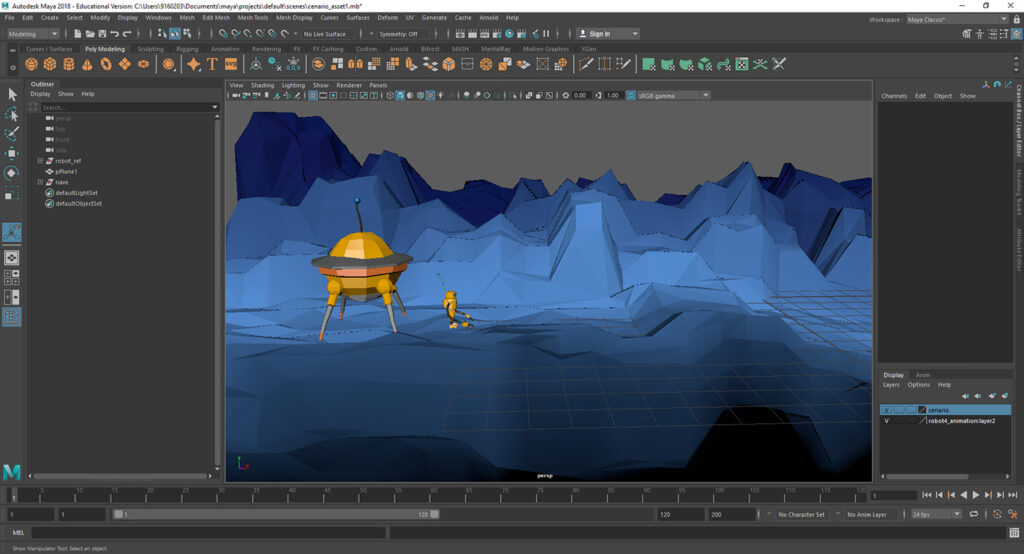Click the polygon sphere shelf icon
Screen dimensions: 1024x554
click(33, 64)
